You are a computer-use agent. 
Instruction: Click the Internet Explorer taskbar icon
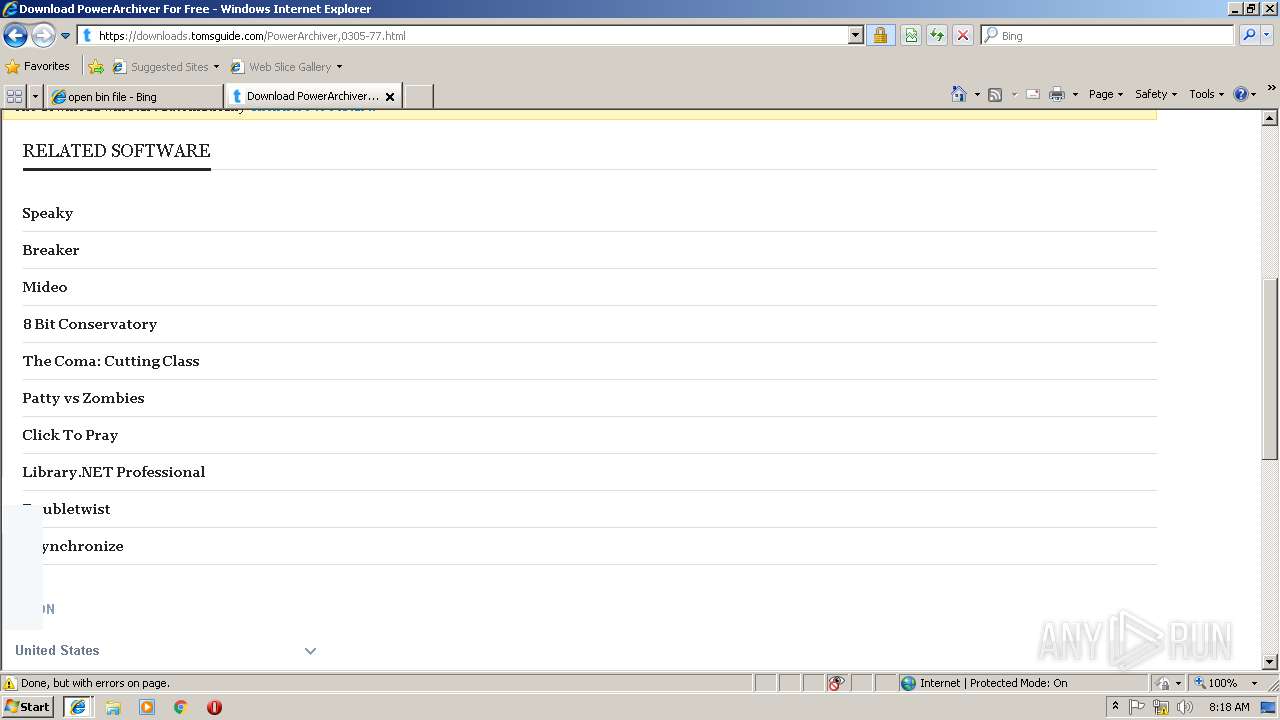(x=78, y=707)
